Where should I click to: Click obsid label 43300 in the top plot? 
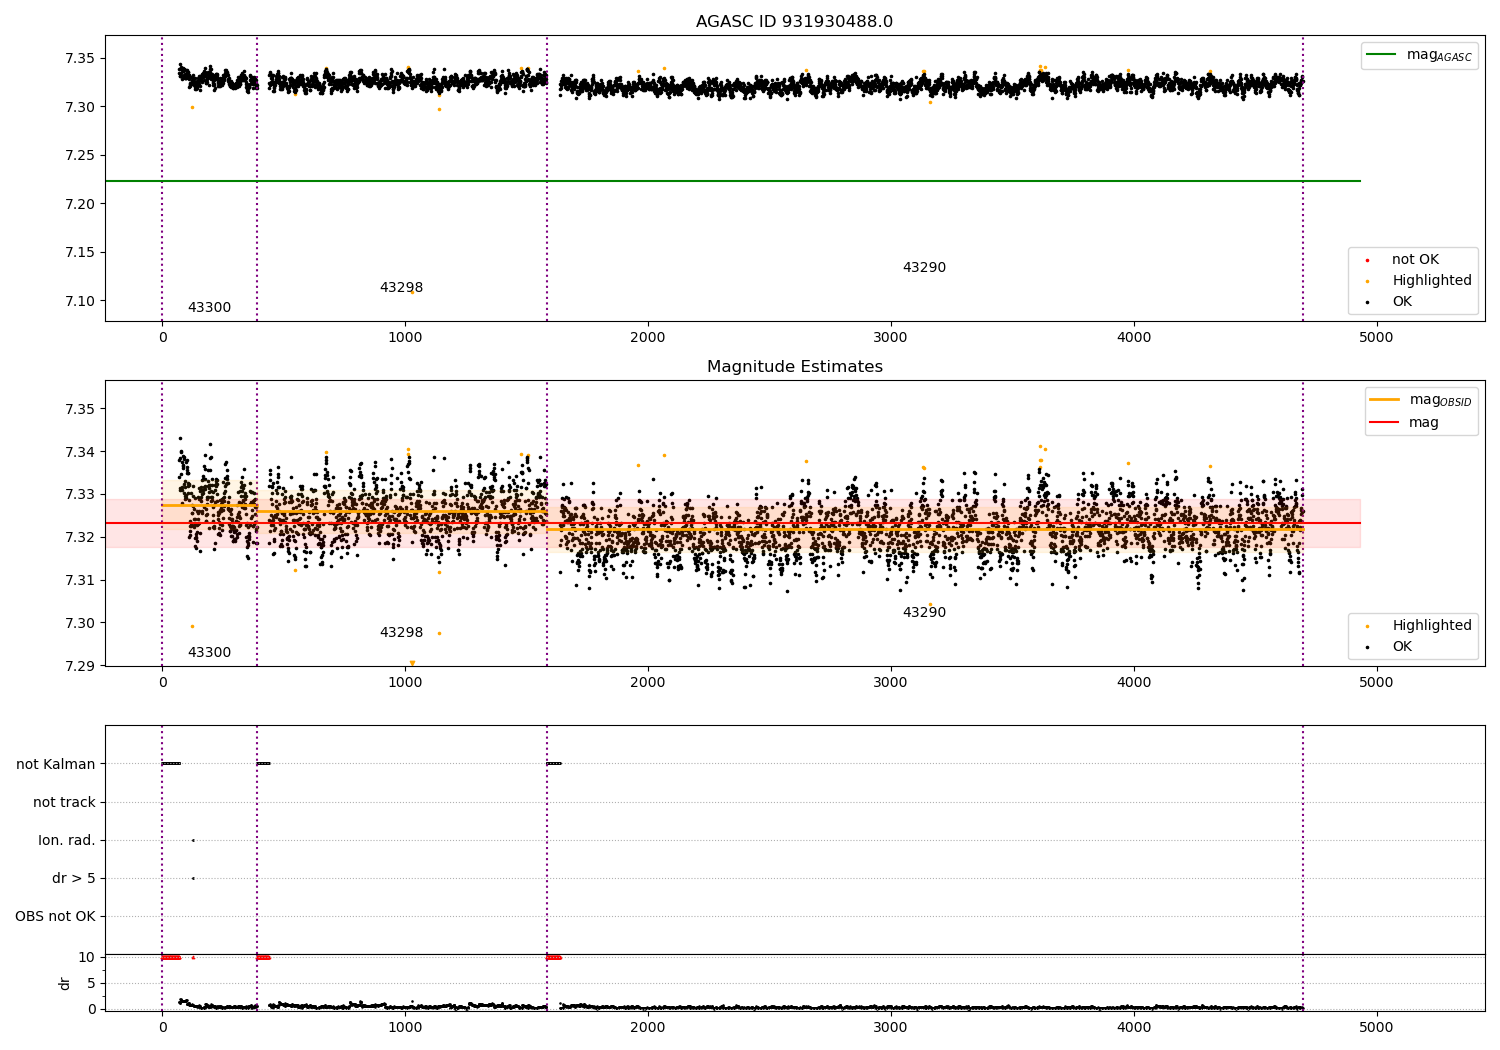click(209, 308)
